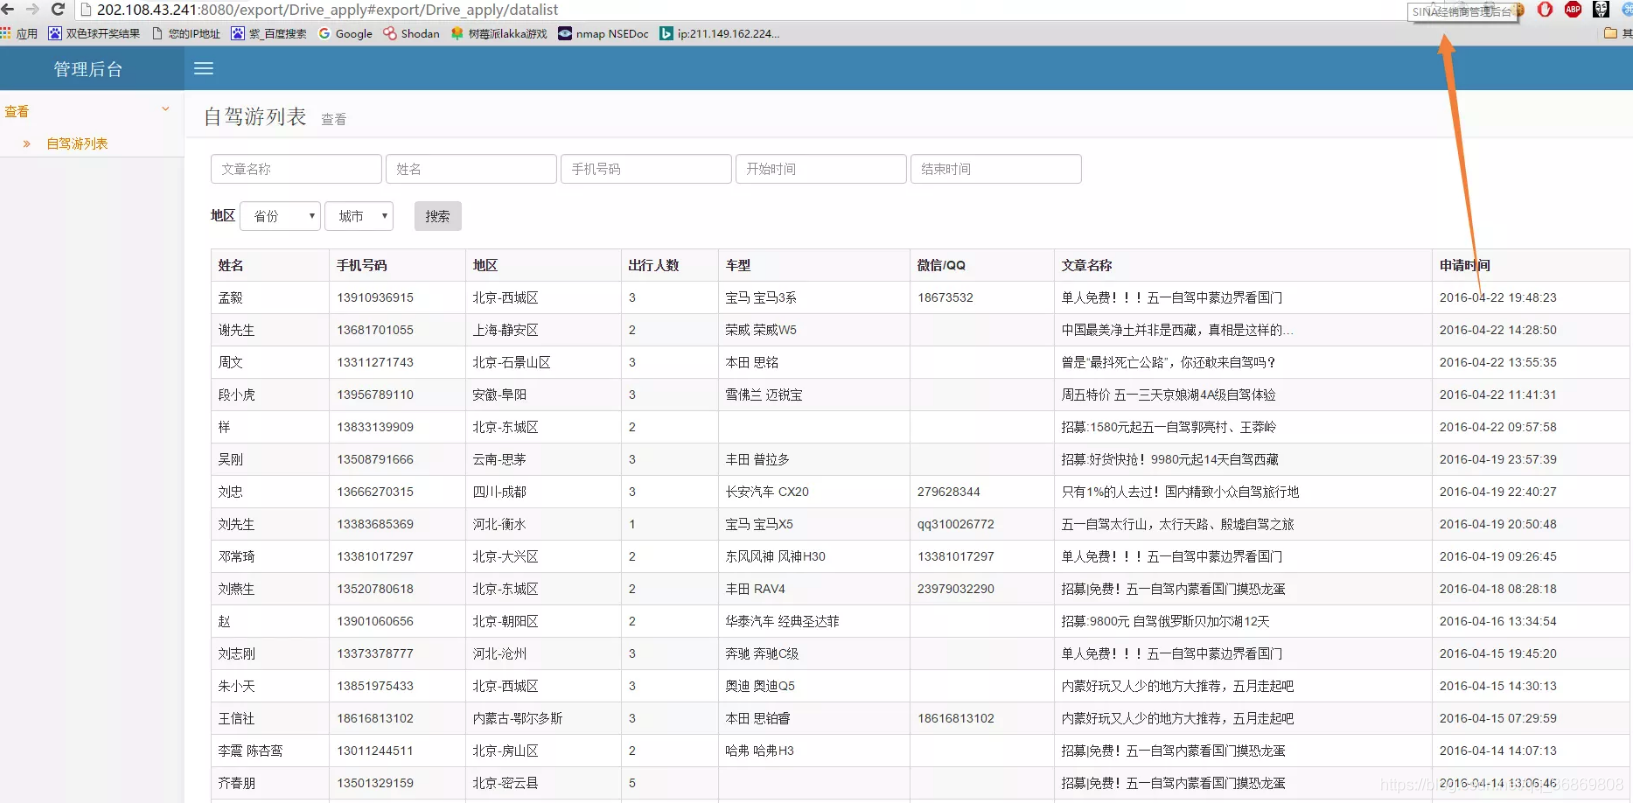1633x803 pixels.
Task: Click the 搜索 search button
Action: (438, 216)
